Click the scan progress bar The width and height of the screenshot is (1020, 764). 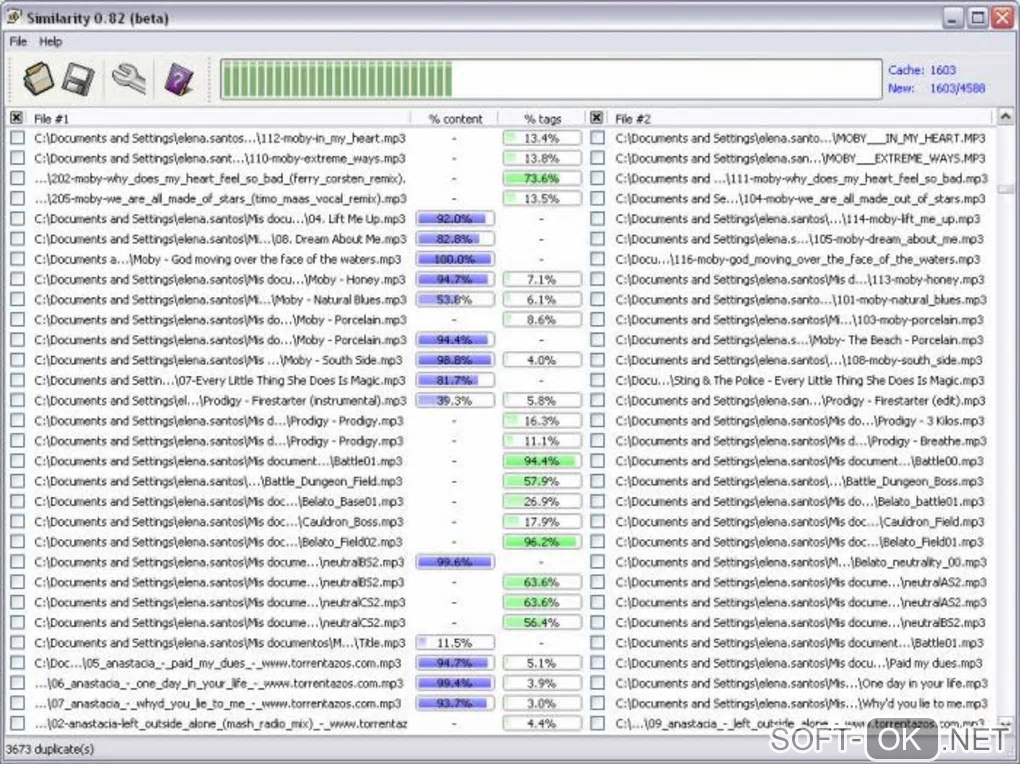[551, 79]
